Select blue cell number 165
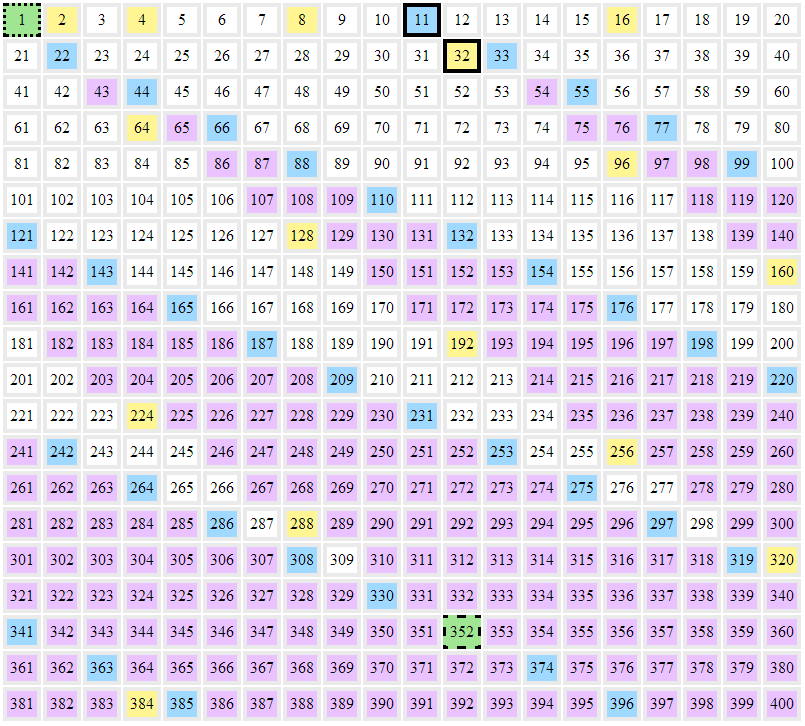 coord(182,308)
